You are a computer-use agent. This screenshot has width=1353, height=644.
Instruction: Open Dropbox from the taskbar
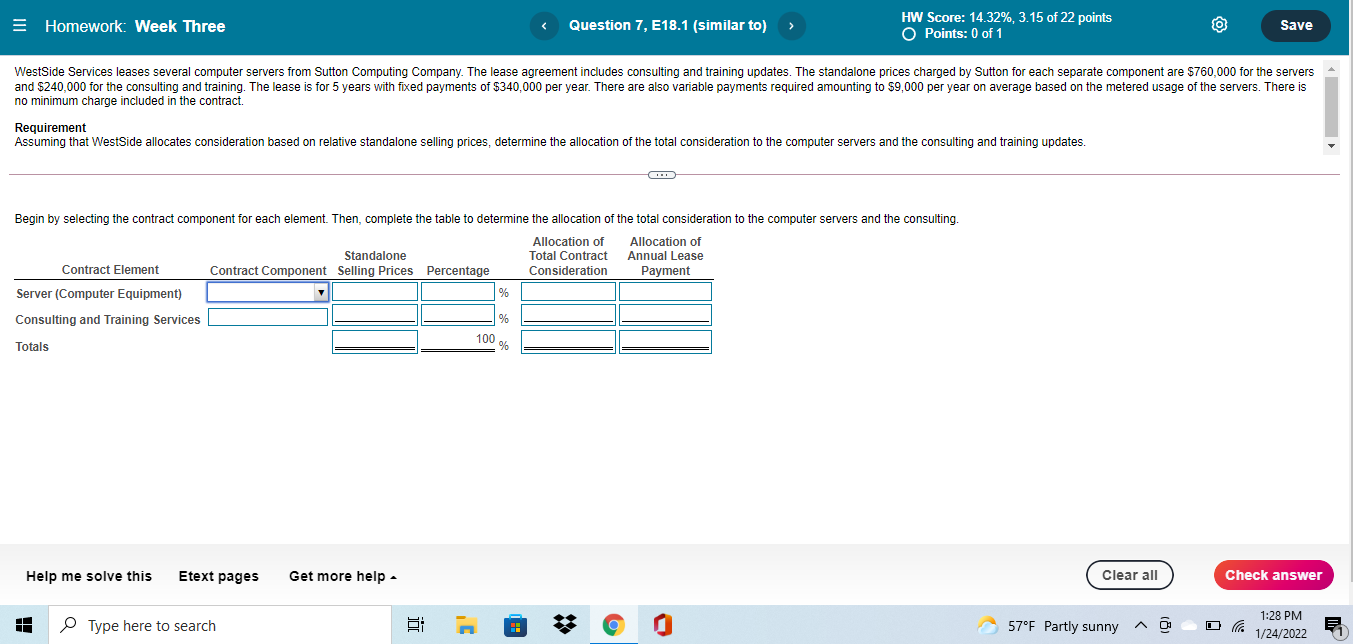[564, 624]
